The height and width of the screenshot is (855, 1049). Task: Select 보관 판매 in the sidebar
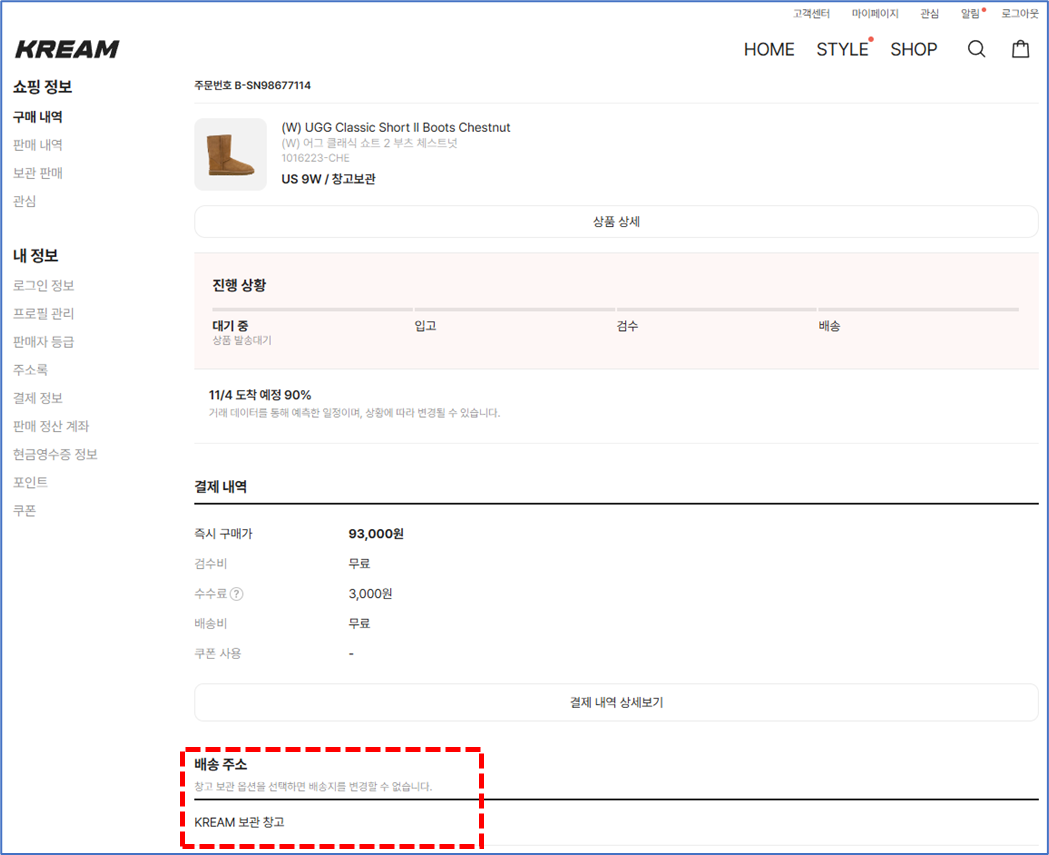(x=37, y=173)
